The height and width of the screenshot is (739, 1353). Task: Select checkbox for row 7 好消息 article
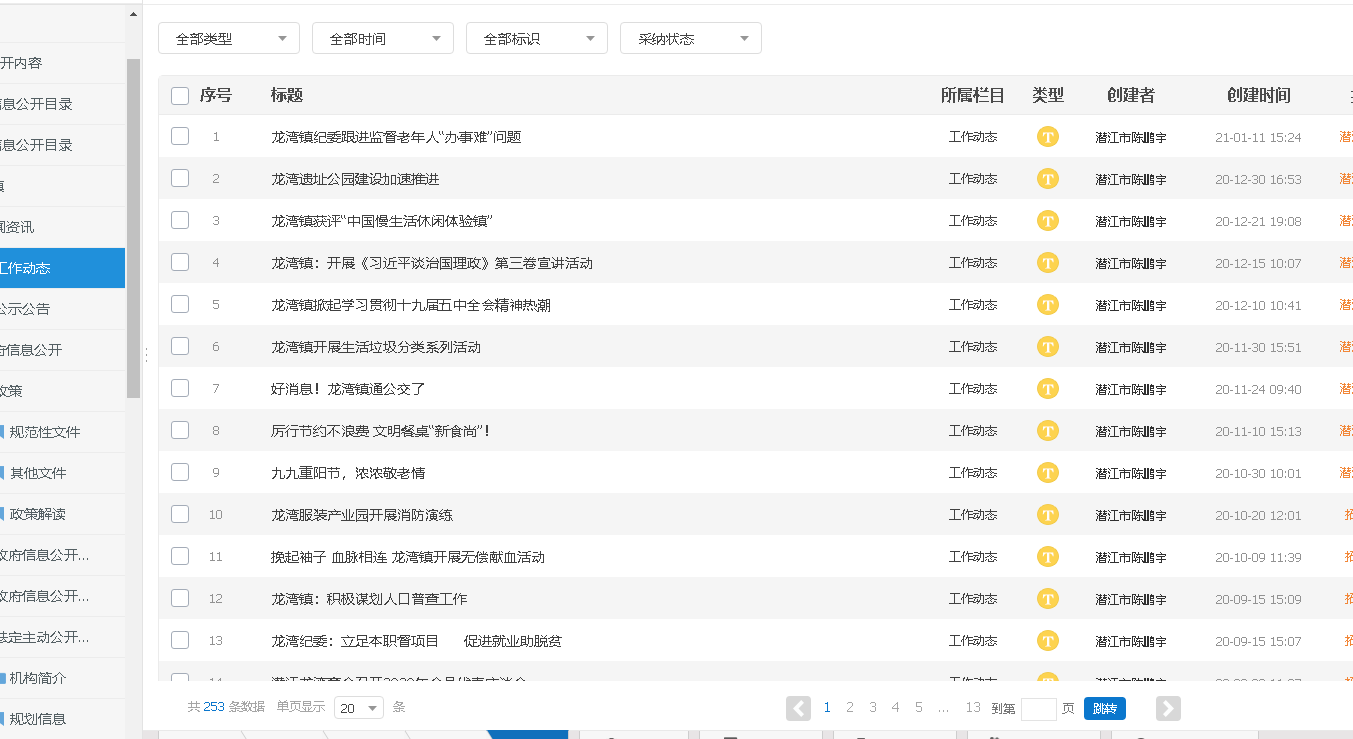point(180,388)
